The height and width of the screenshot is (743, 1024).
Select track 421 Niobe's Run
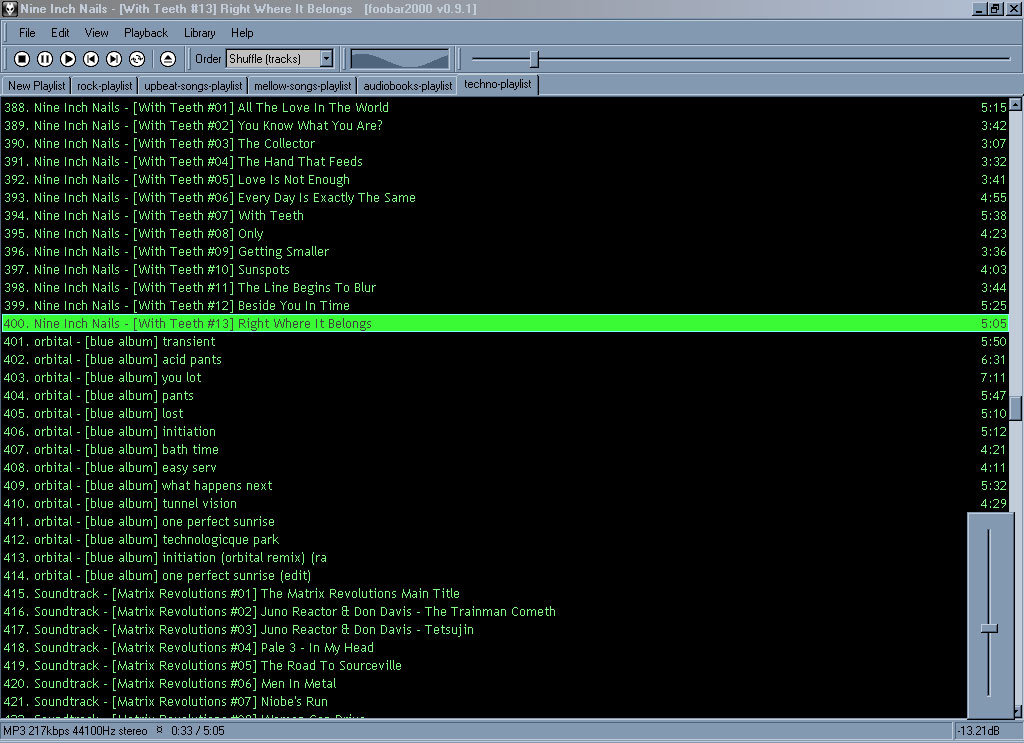[x=484, y=702]
